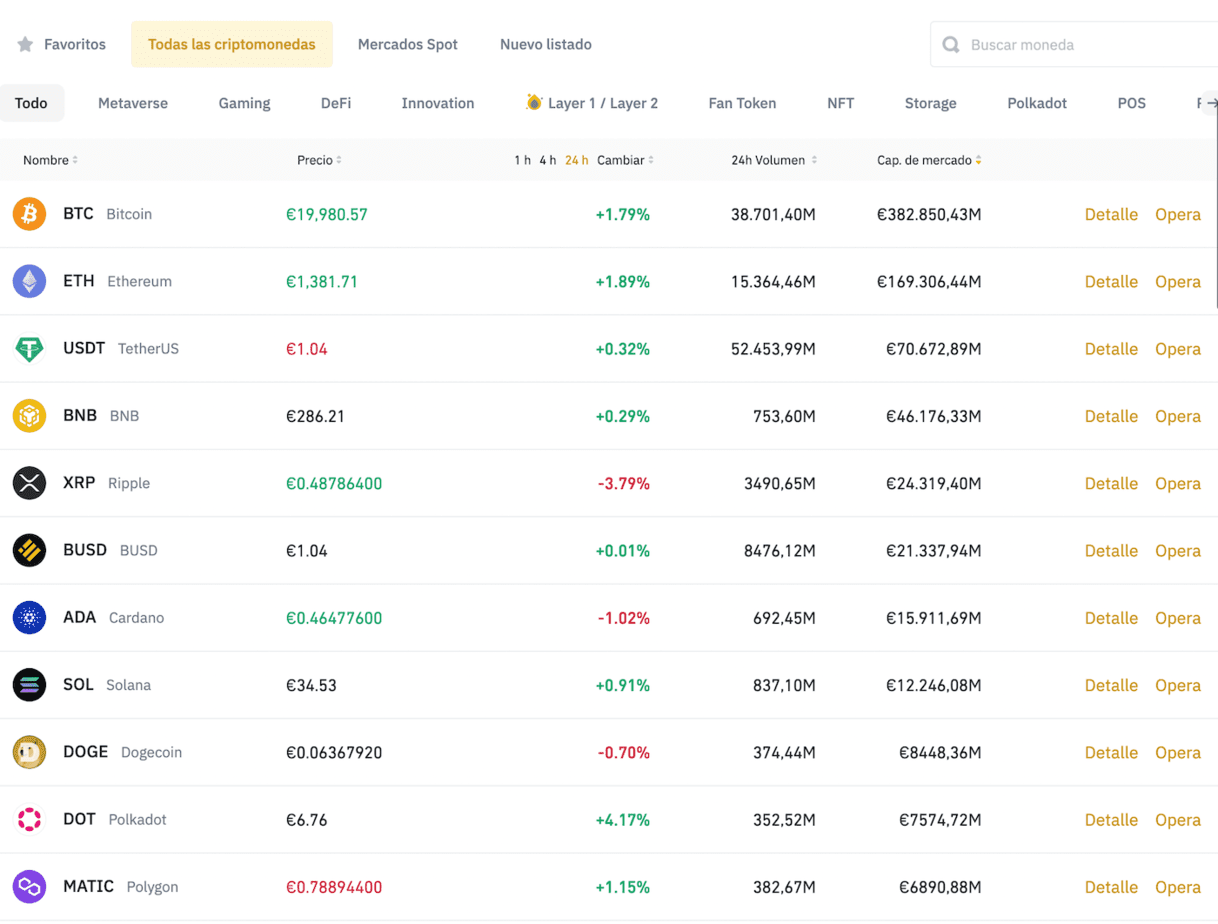Click USDT volume 52.453,99M
The height and width of the screenshot is (924, 1218).
tap(773, 349)
